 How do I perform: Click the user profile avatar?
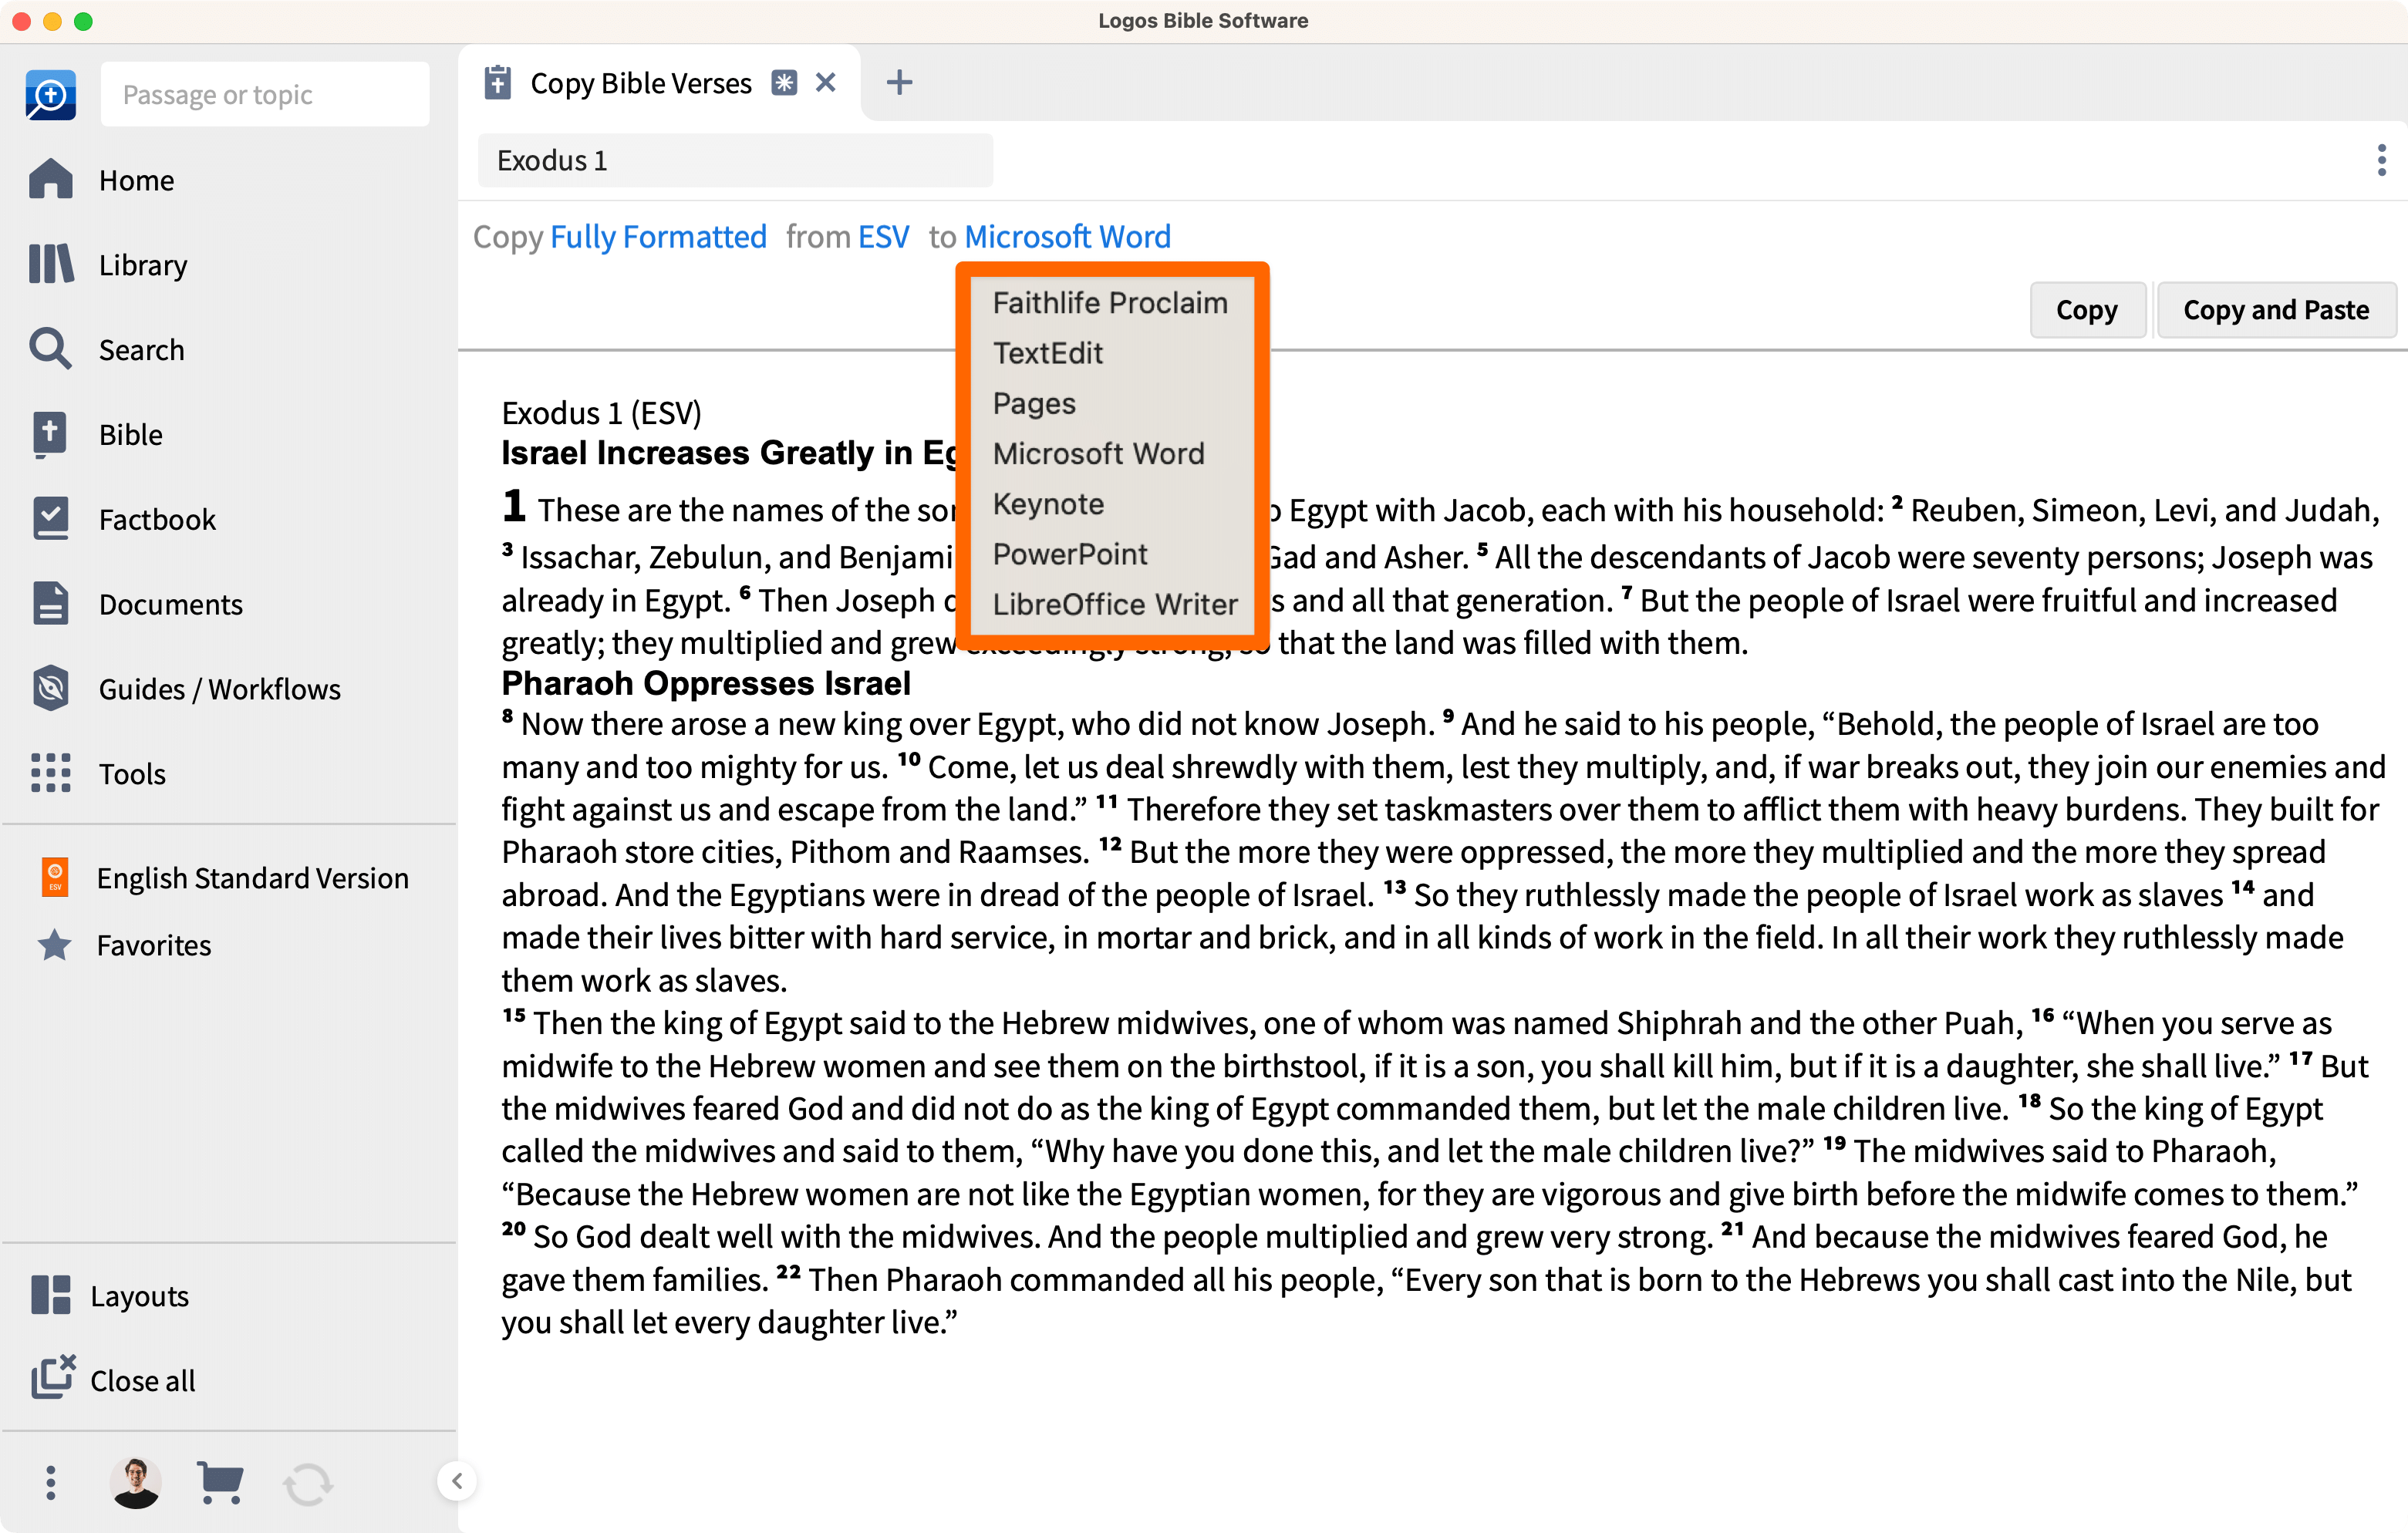[136, 1482]
